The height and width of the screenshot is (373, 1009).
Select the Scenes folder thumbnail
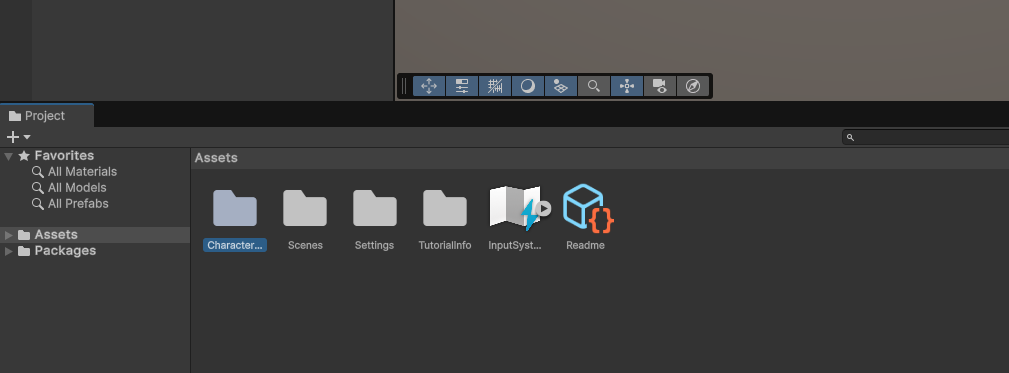pyautogui.click(x=305, y=208)
